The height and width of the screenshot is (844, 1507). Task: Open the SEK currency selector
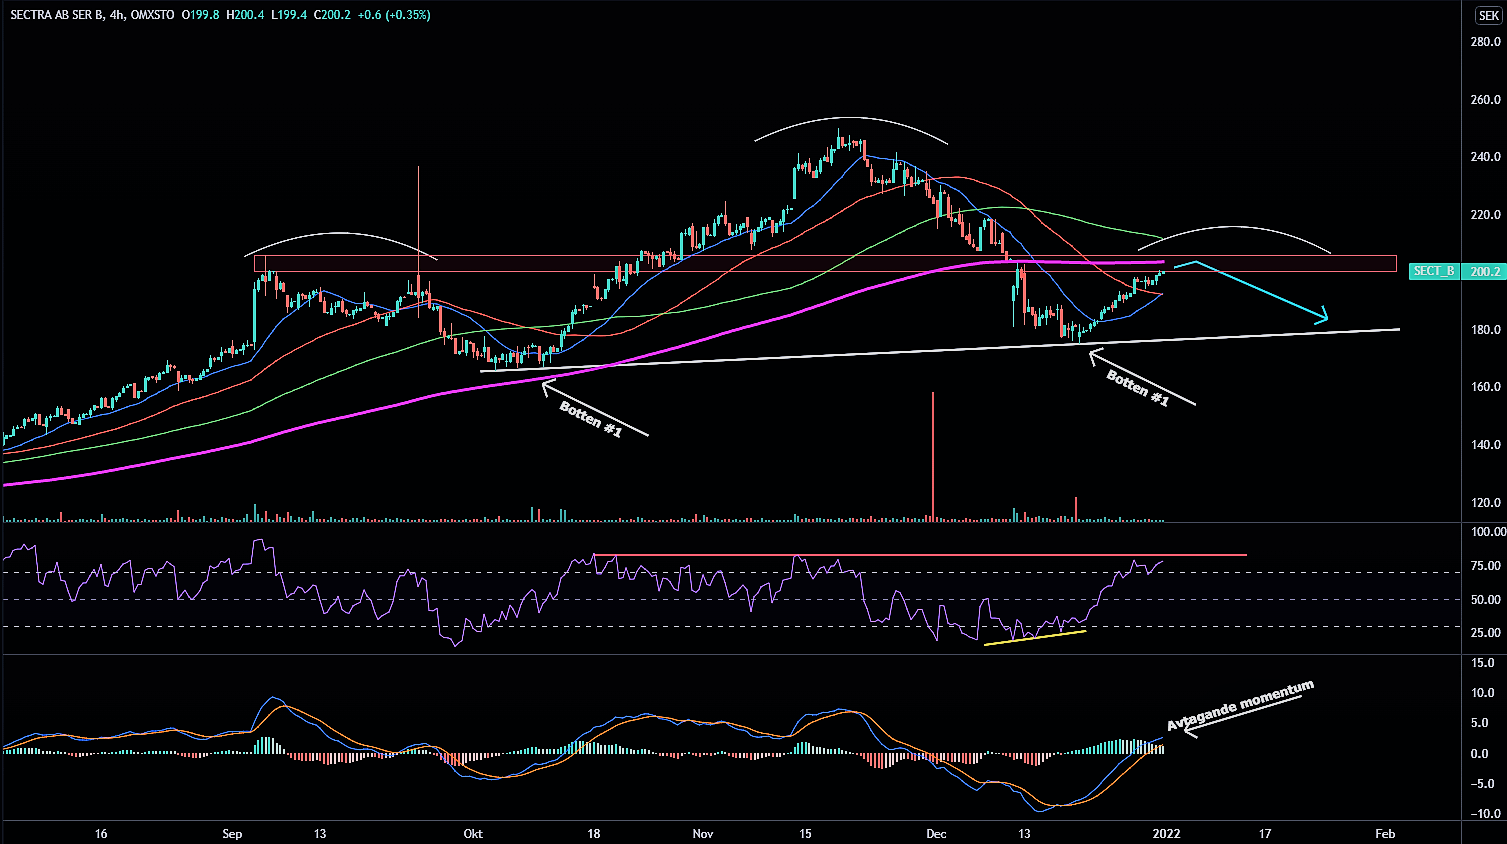point(1488,16)
